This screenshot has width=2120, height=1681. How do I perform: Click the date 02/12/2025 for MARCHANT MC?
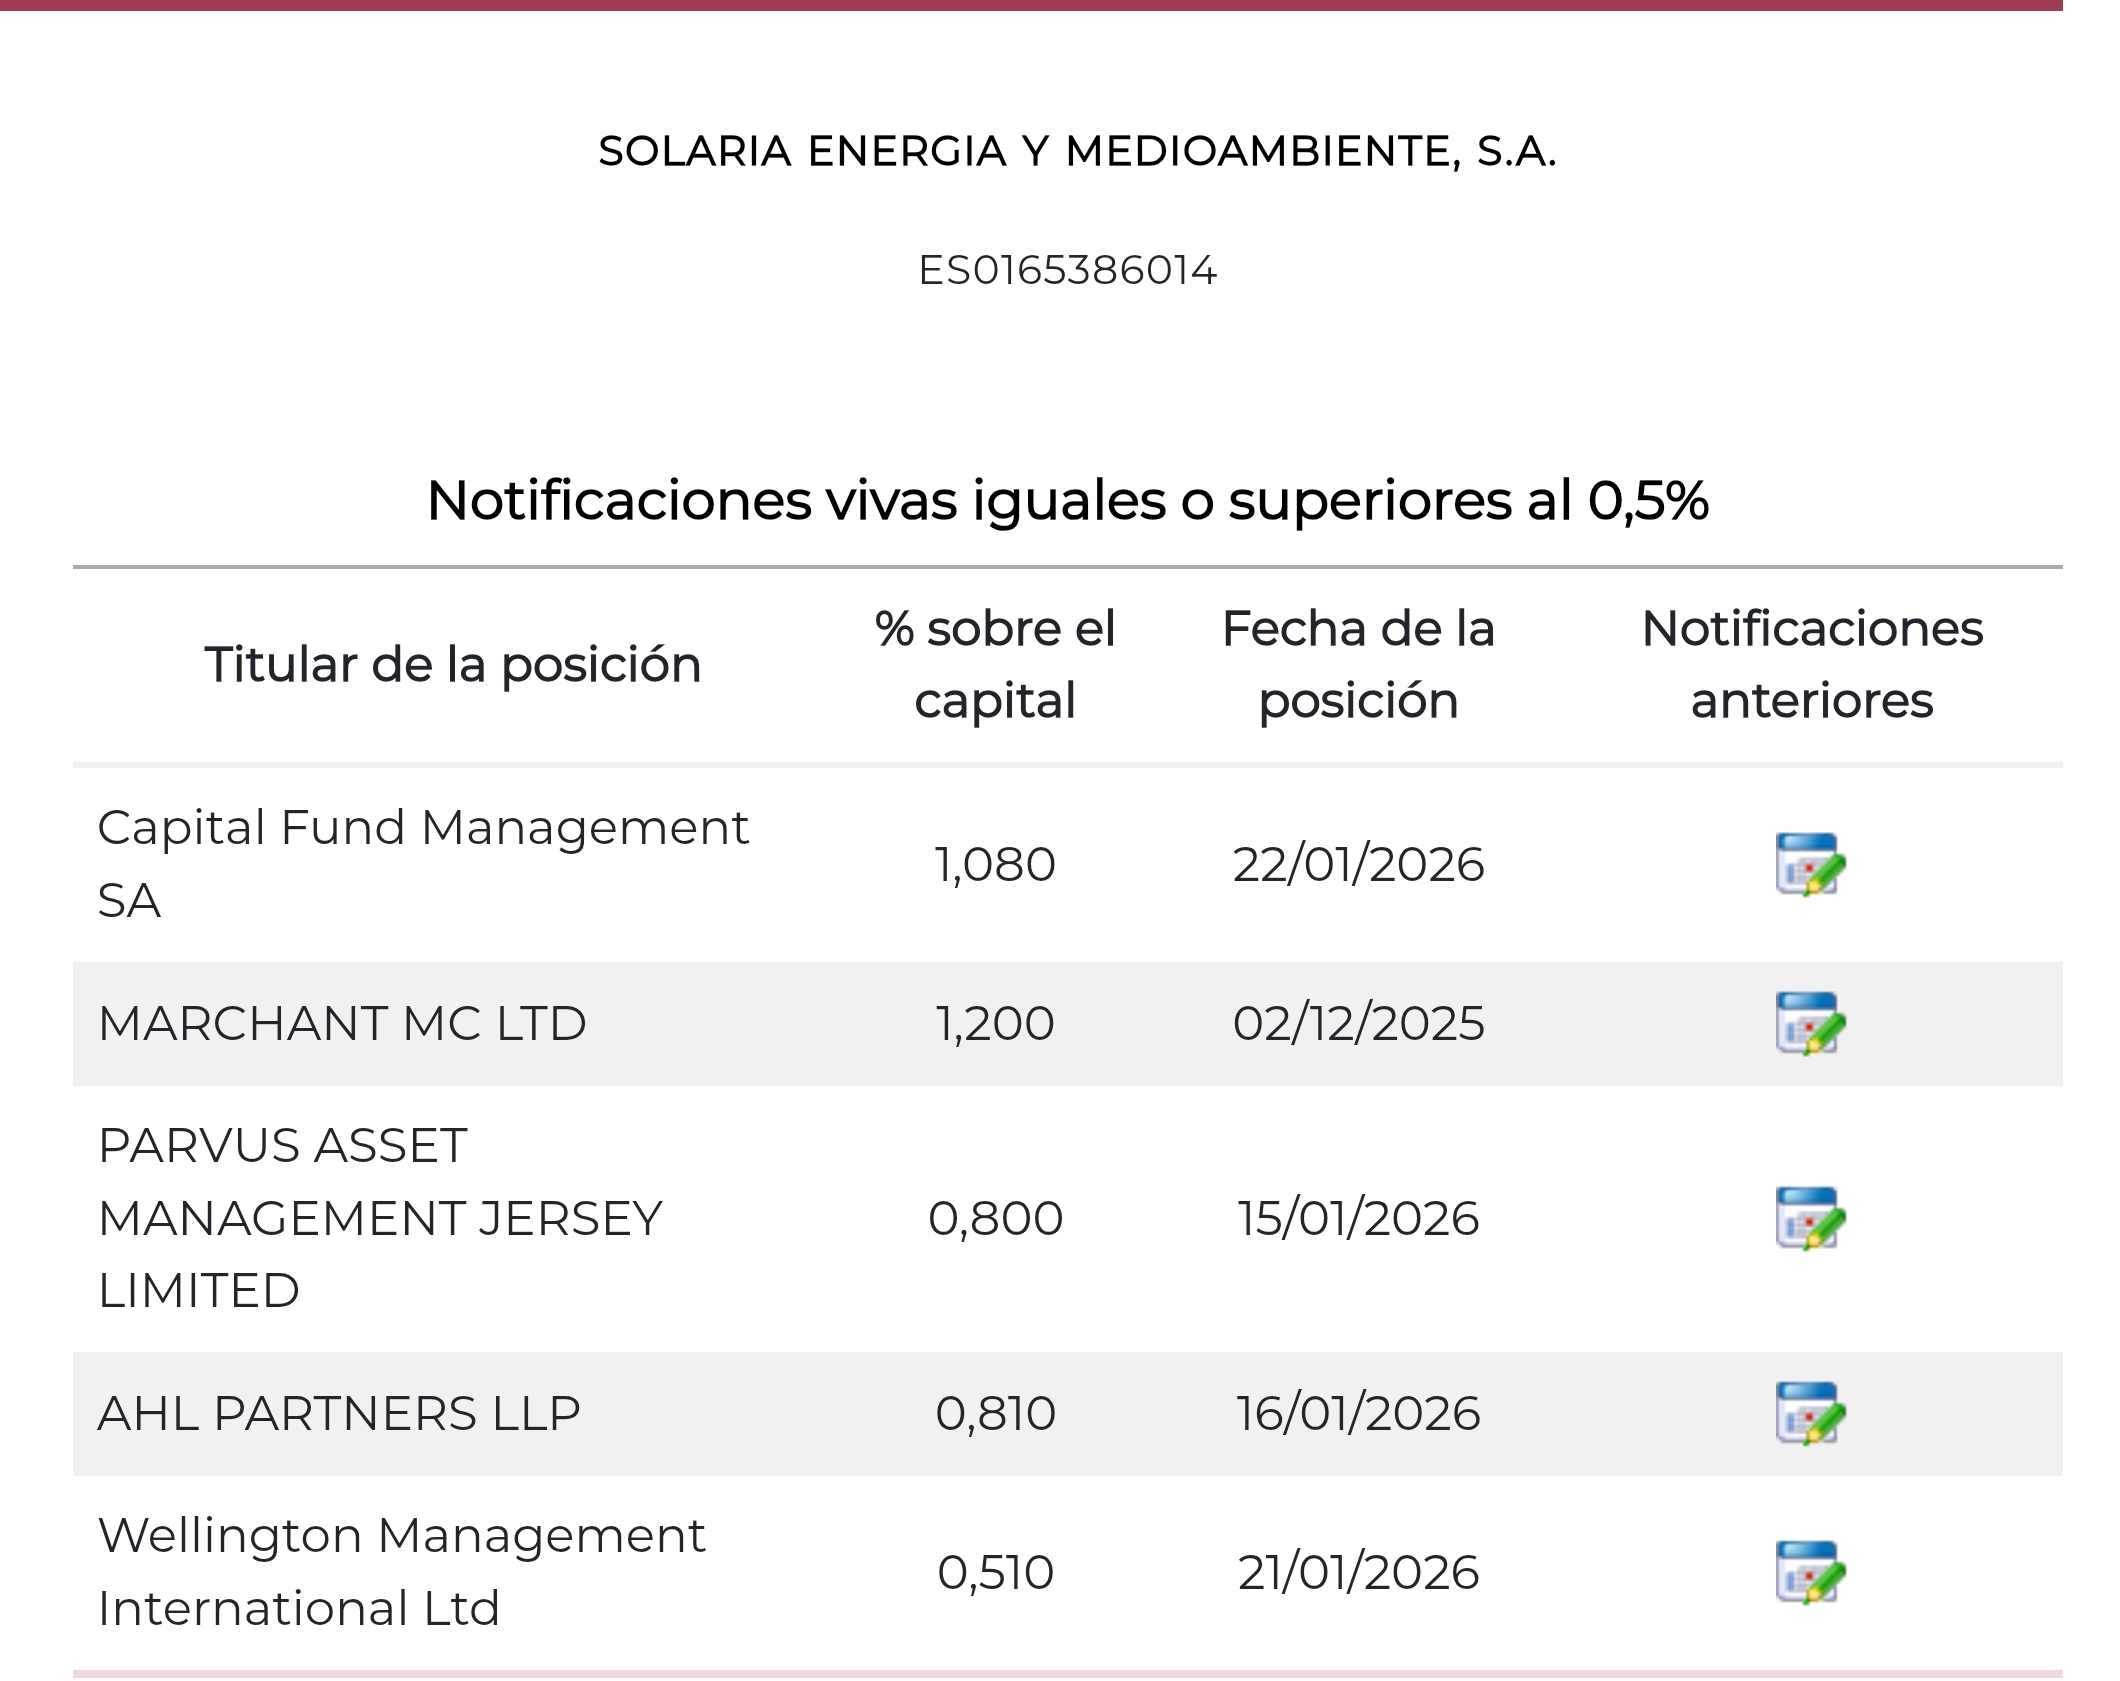[1360, 1024]
